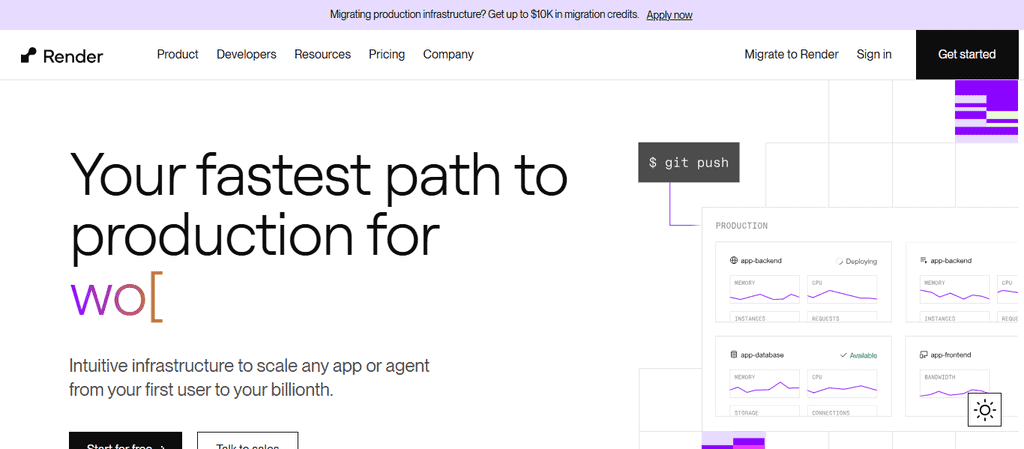Open the Developers menu
This screenshot has height=449, width=1024.
246,55
